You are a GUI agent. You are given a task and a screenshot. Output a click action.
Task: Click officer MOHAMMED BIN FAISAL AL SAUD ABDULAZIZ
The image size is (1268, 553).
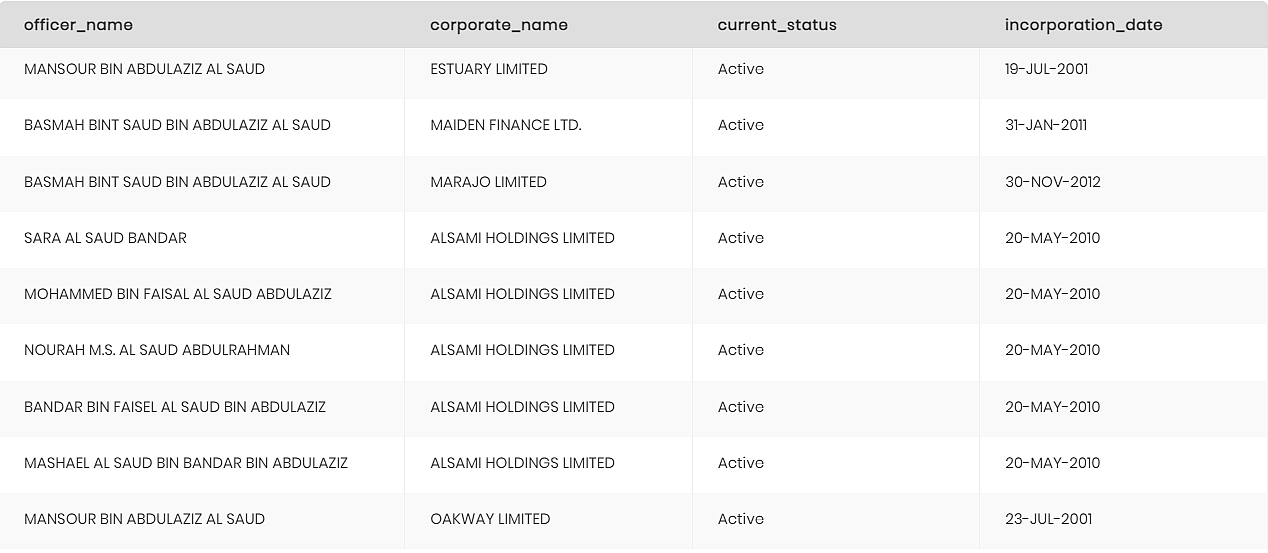(x=178, y=294)
